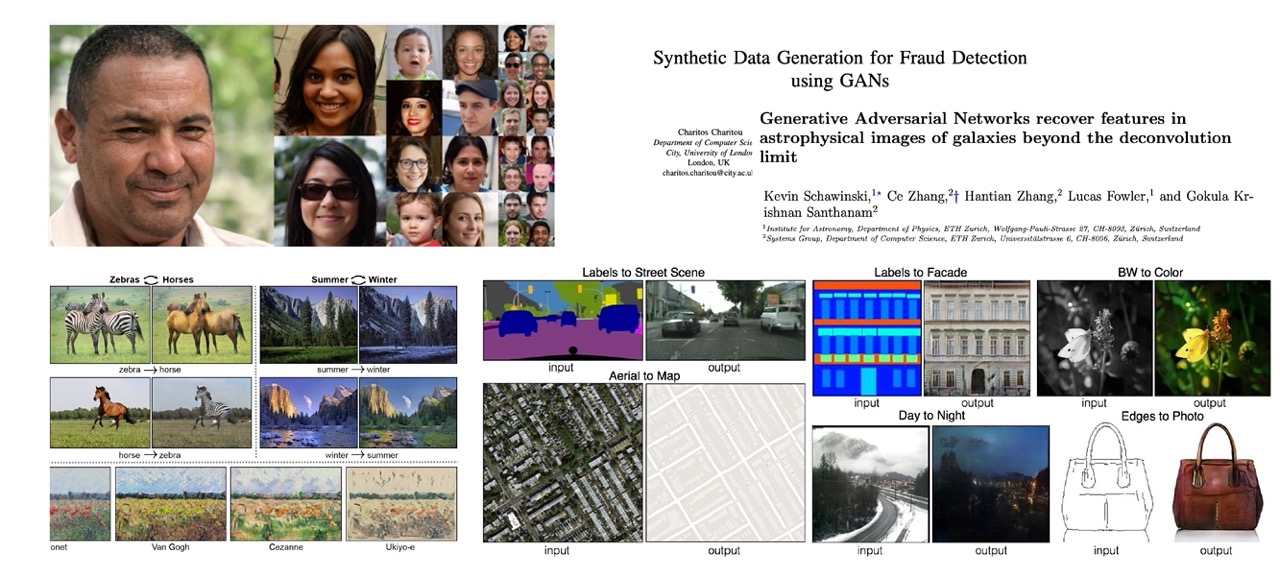
Task: Click the Zebras to Horses heading
Action: coord(150,277)
